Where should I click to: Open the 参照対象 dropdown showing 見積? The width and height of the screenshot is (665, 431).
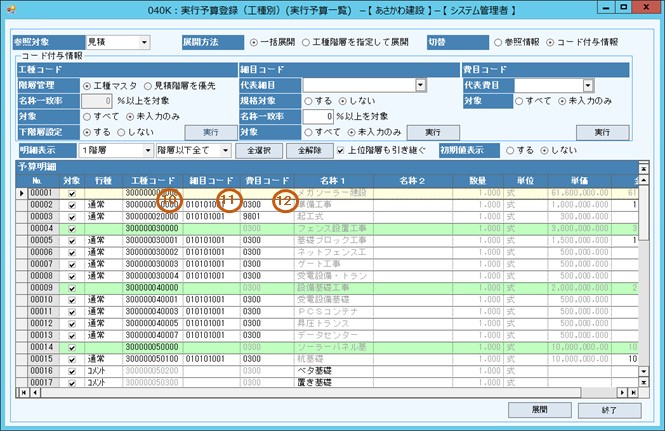pos(144,43)
